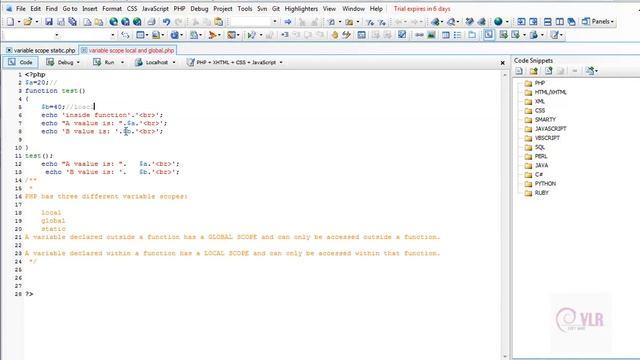This screenshot has width=640, height=360.
Task: Toggle vertical split view icon
Action: point(560,22)
